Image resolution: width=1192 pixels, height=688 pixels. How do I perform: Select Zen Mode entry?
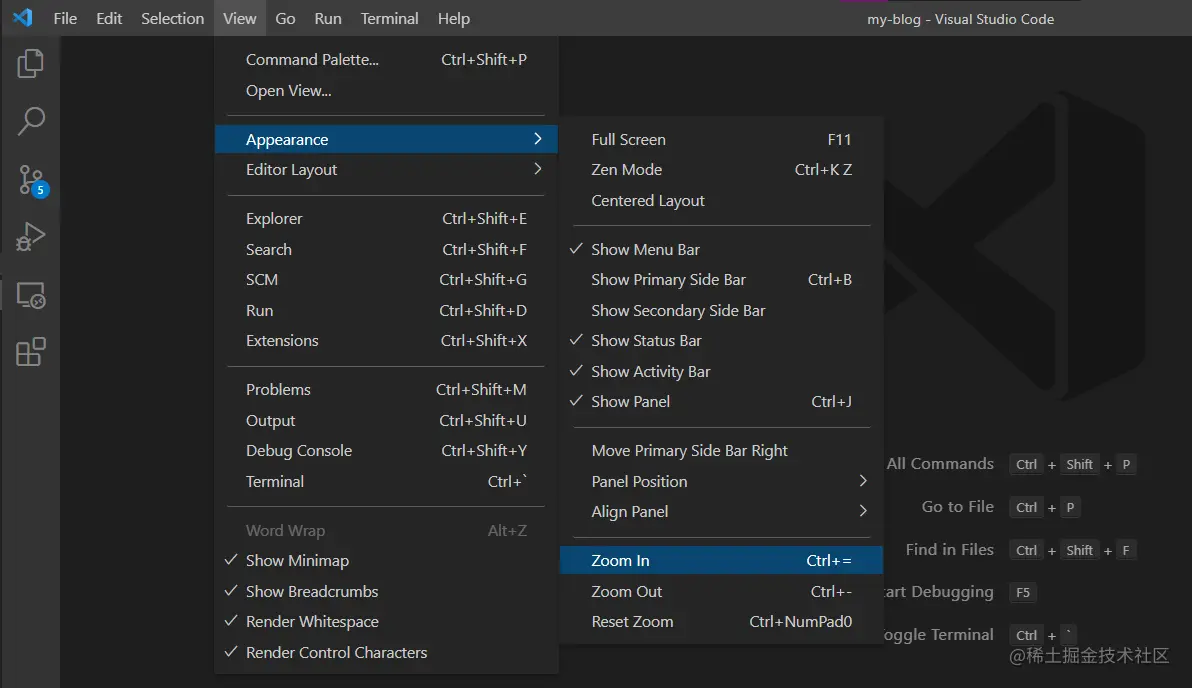point(721,170)
